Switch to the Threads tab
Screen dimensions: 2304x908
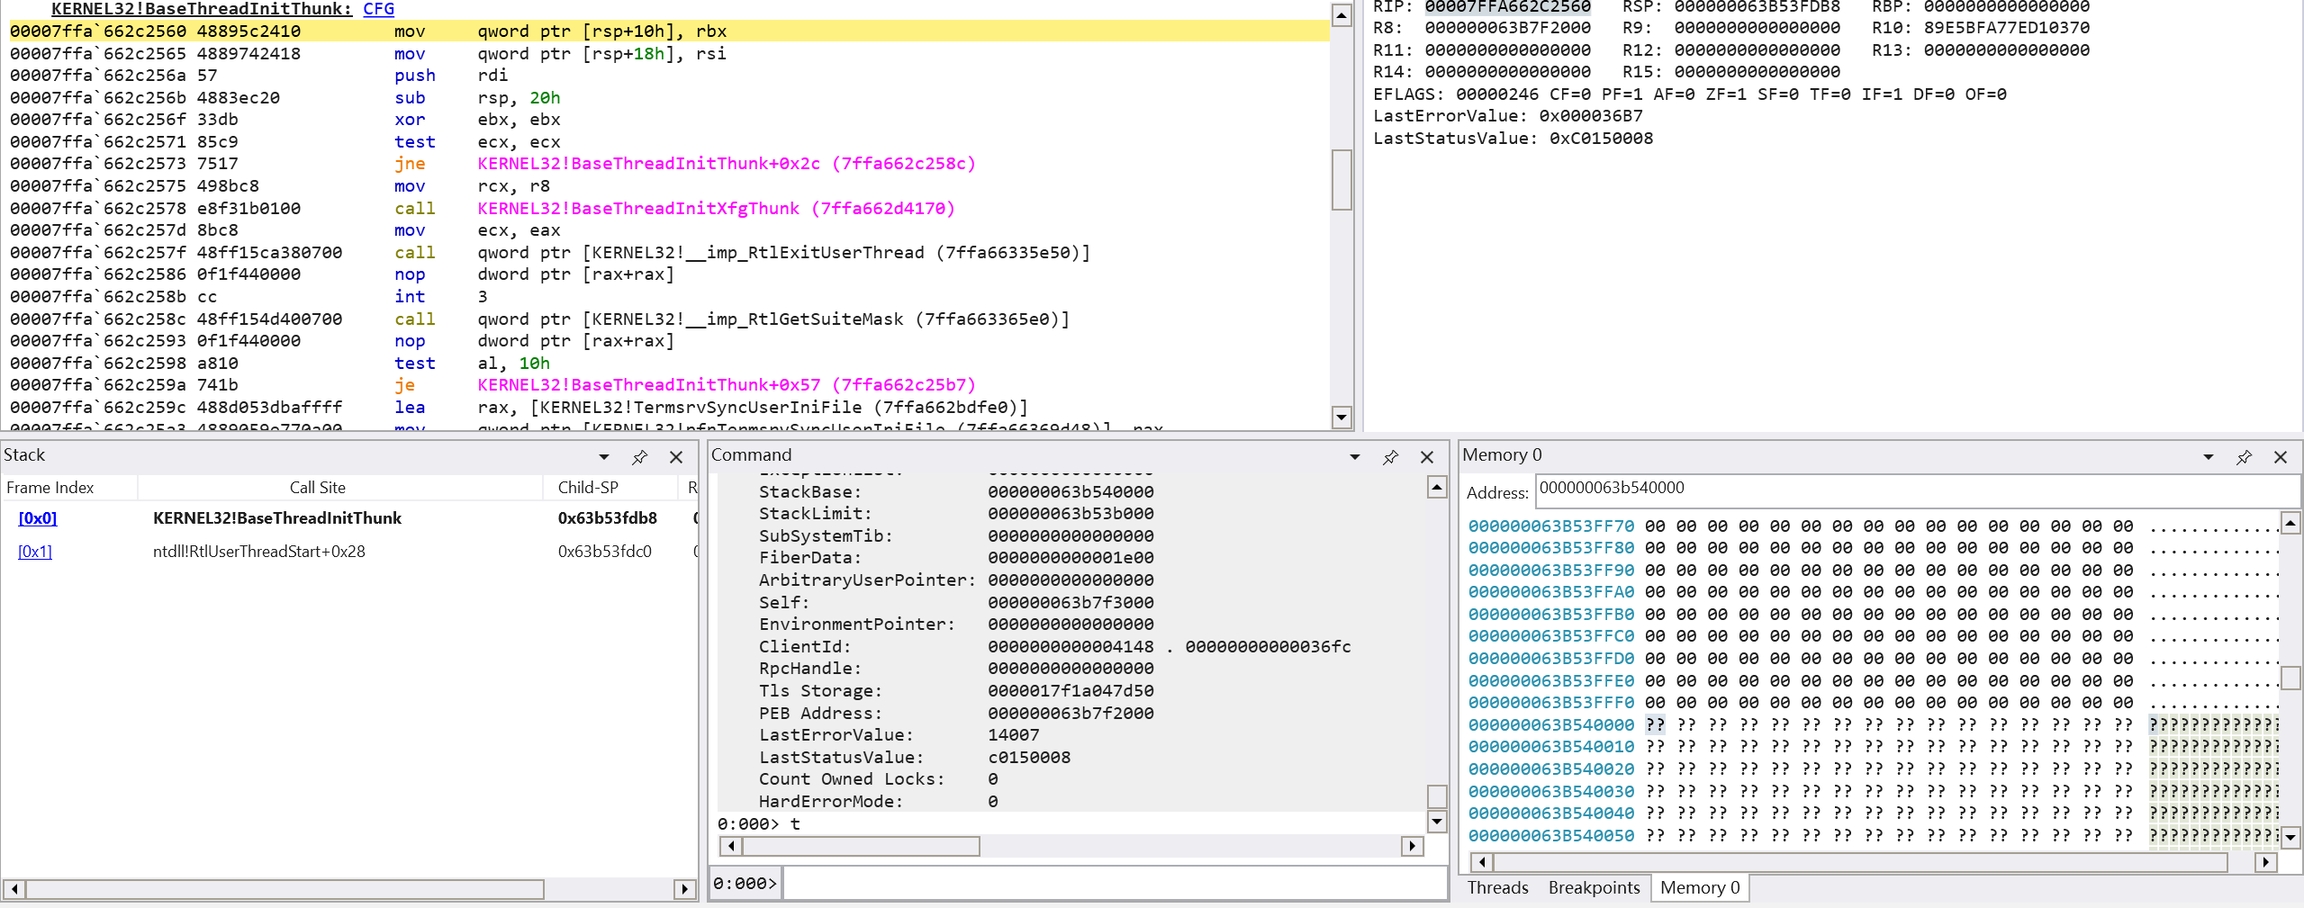pos(1497,888)
